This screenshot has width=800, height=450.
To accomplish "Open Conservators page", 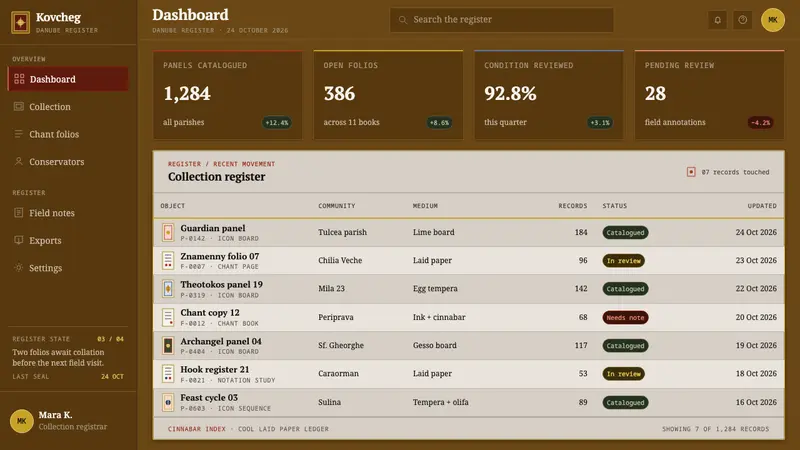I will click(x=68, y=162).
